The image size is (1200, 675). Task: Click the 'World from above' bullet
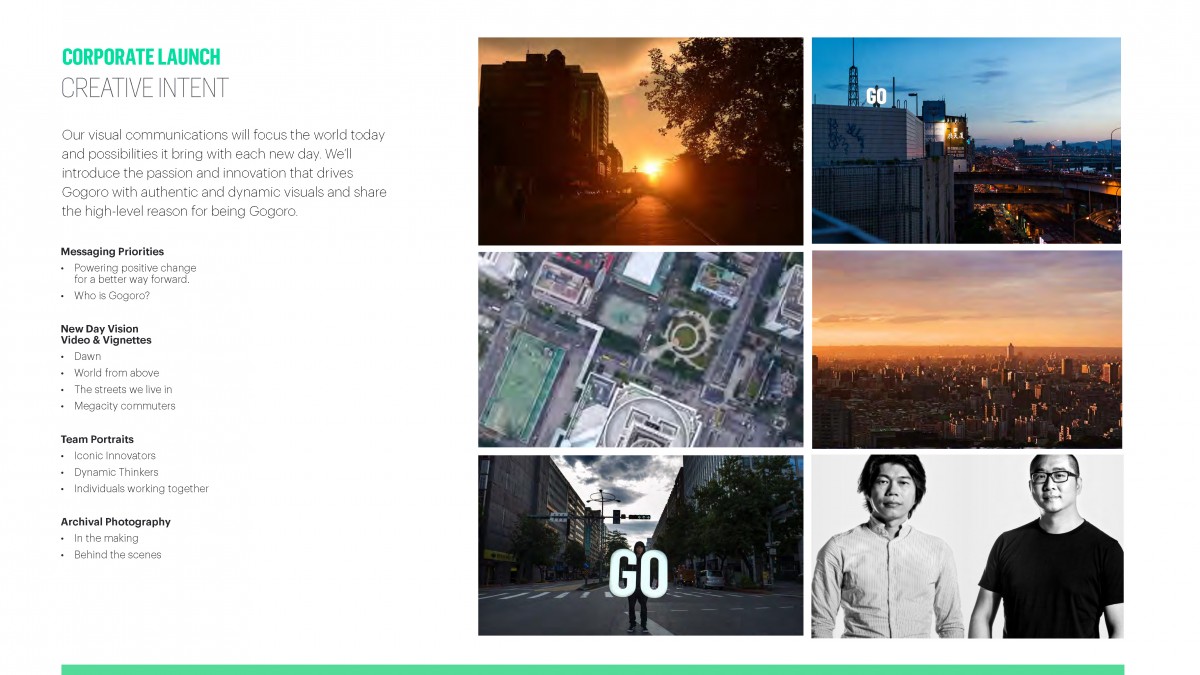(116, 373)
